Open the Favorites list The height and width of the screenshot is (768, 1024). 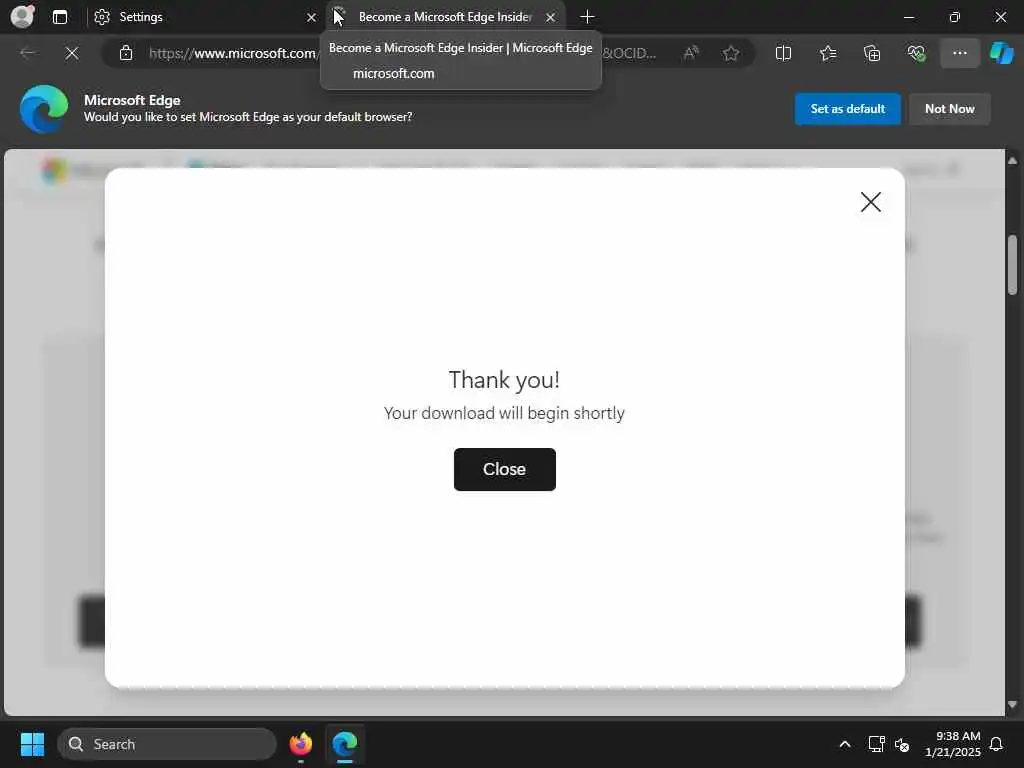[827, 53]
